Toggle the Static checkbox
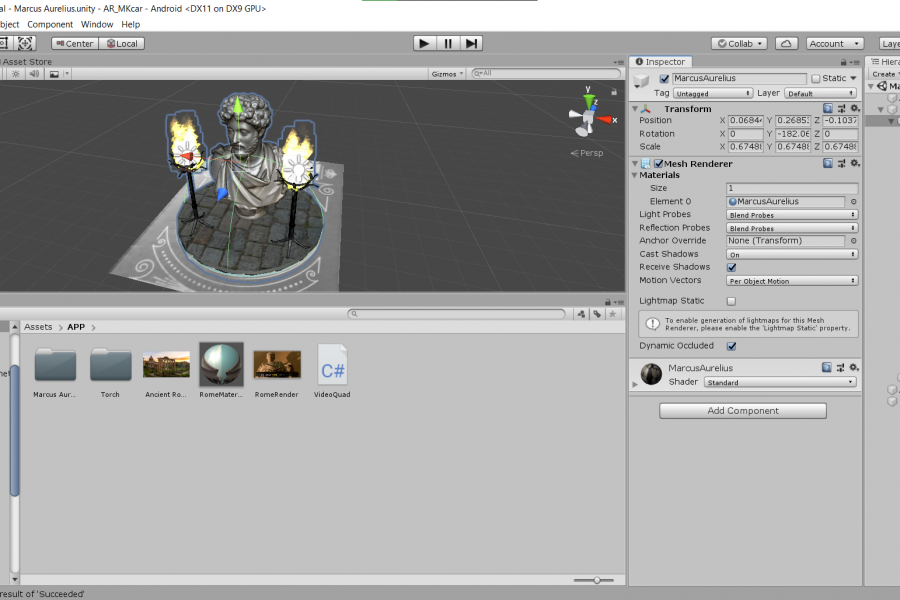This screenshot has width=900, height=600. (x=815, y=78)
